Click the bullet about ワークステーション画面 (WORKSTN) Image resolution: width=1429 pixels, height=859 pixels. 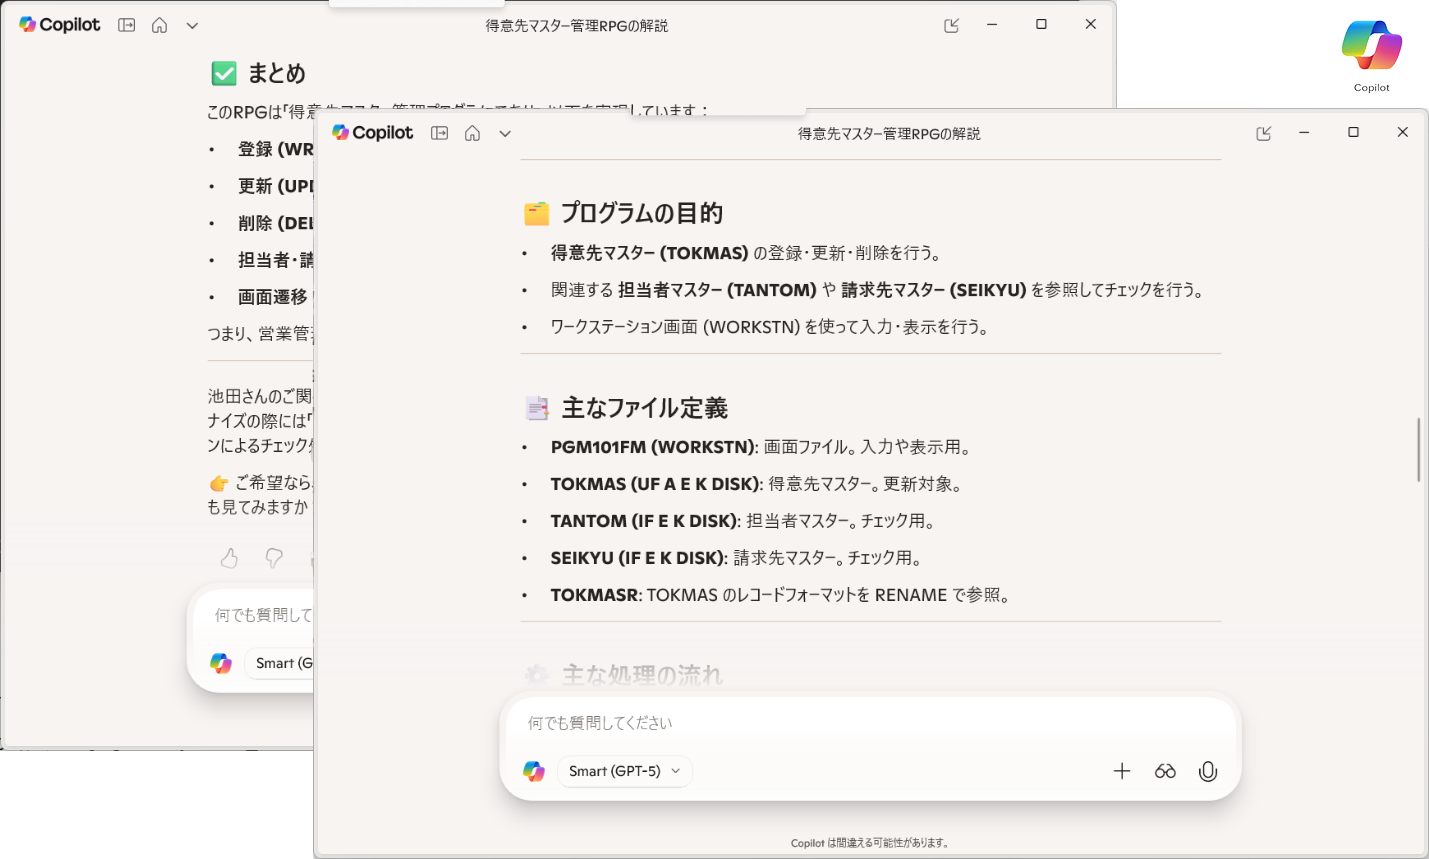770,327
